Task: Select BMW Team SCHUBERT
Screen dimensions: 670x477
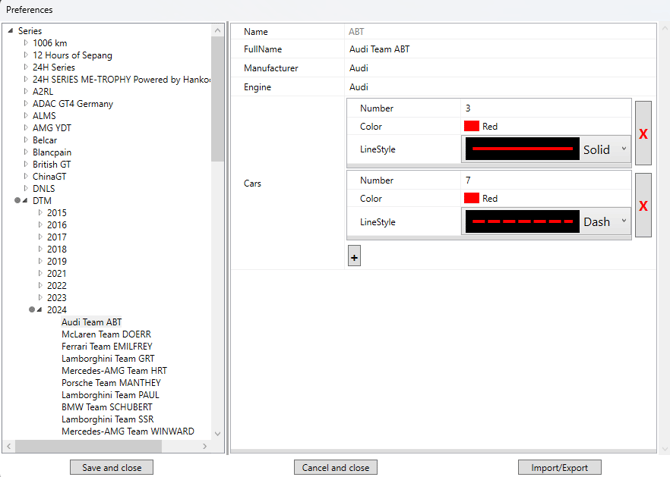Action: pos(107,407)
